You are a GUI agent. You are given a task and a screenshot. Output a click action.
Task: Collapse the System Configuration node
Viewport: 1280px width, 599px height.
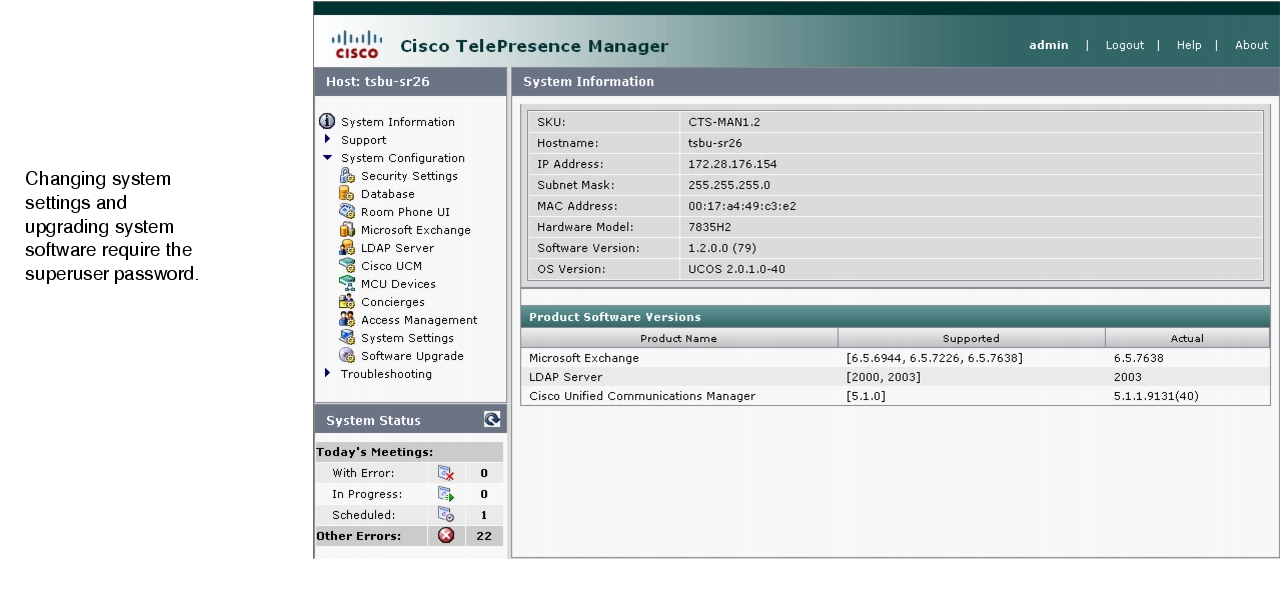(327, 158)
